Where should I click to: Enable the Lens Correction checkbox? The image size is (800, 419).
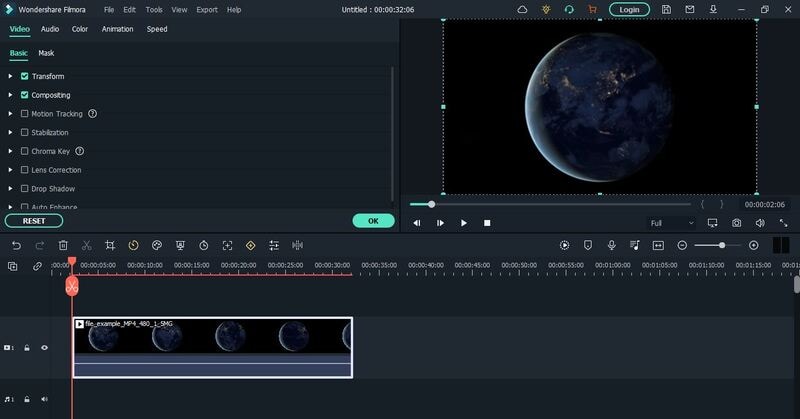[x=24, y=170]
